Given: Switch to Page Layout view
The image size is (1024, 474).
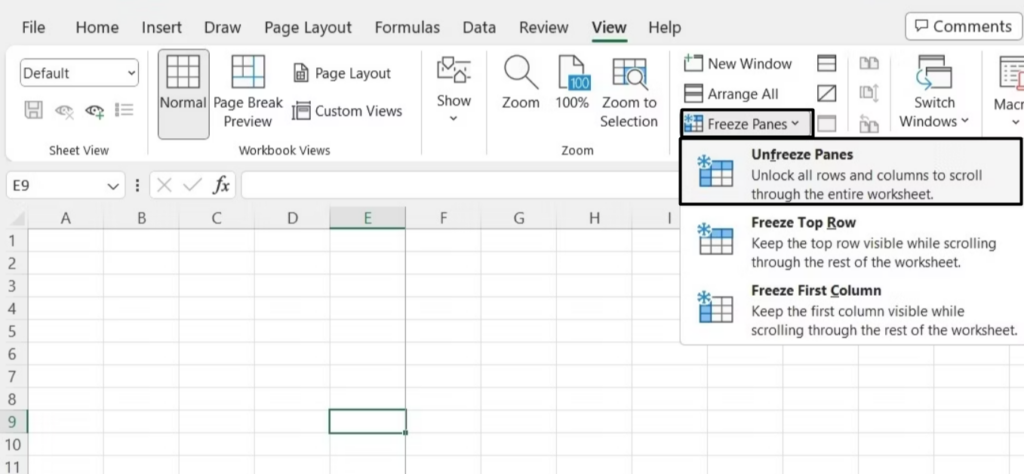Looking at the screenshot, I should click(x=342, y=73).
